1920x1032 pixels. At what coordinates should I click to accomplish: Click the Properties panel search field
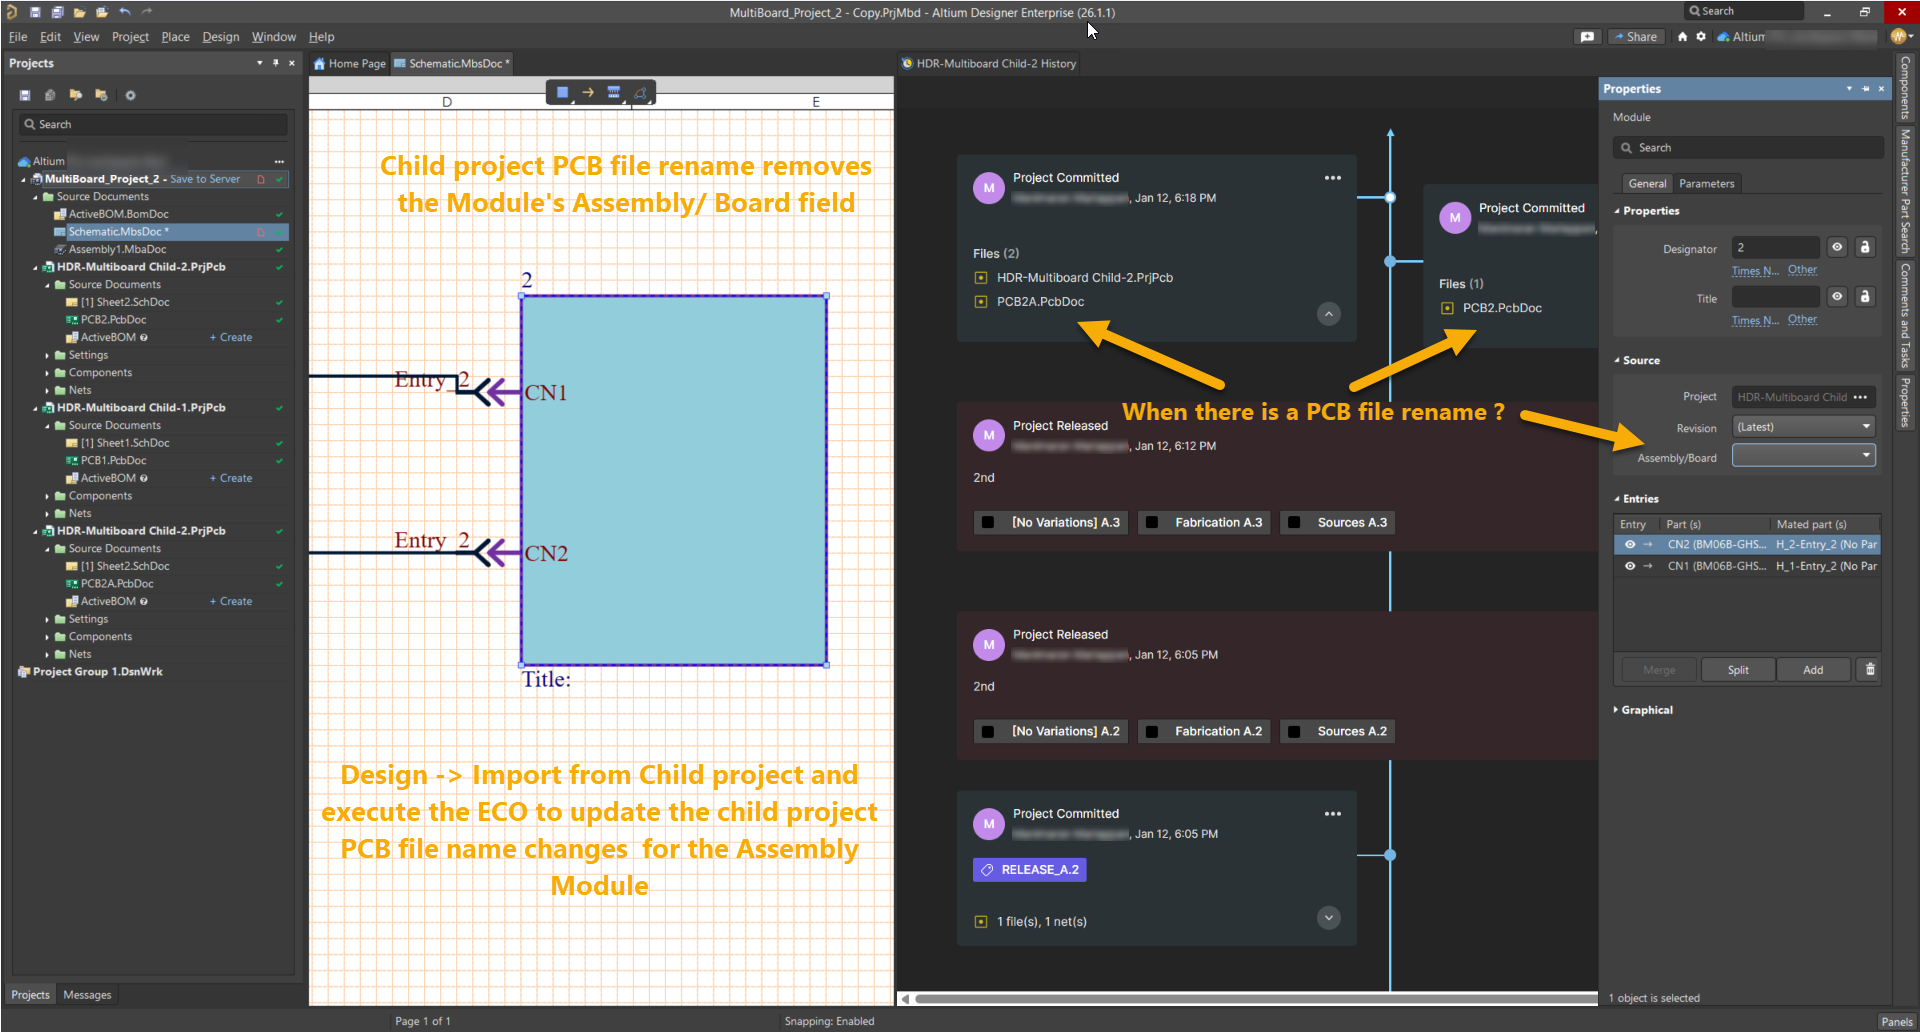click(x=1748, y=148)
